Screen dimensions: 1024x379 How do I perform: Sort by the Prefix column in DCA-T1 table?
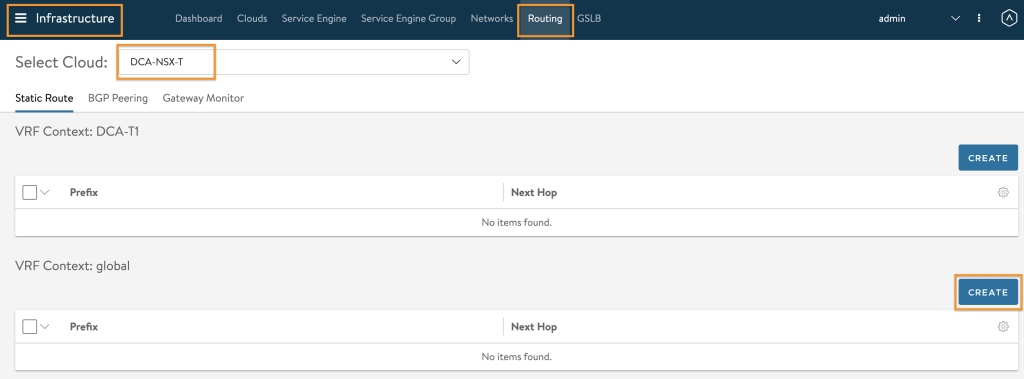[x=84, y=193]
